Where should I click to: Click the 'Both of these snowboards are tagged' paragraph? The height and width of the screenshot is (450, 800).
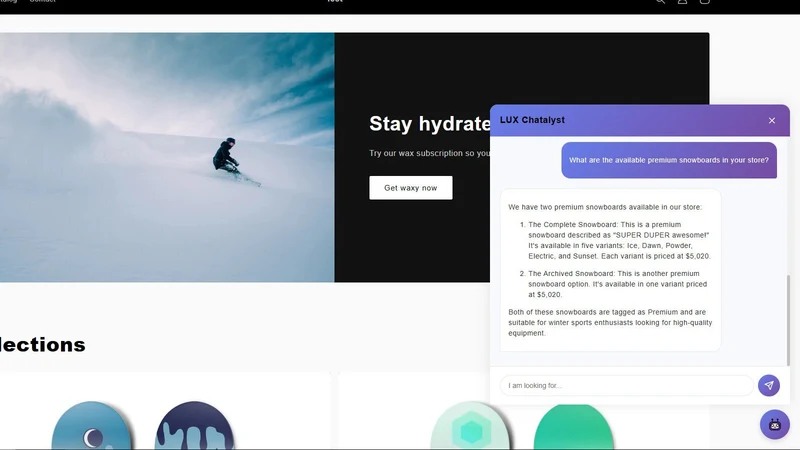coord(610,322)
